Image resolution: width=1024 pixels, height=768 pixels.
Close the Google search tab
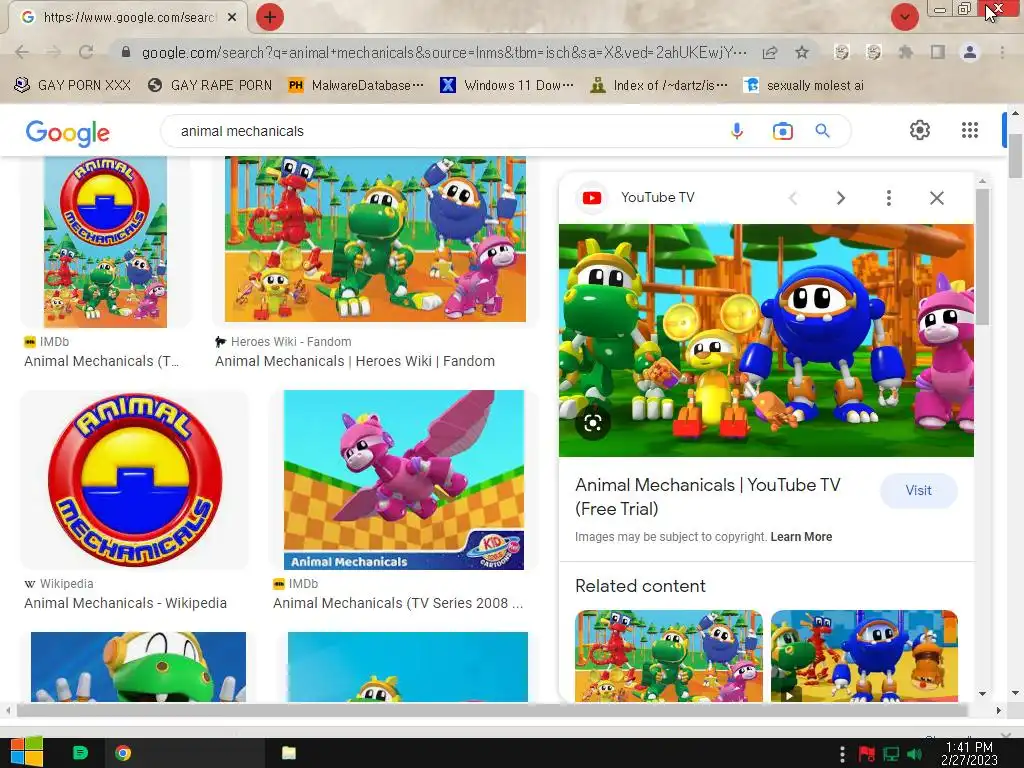(x=232, y=17)
